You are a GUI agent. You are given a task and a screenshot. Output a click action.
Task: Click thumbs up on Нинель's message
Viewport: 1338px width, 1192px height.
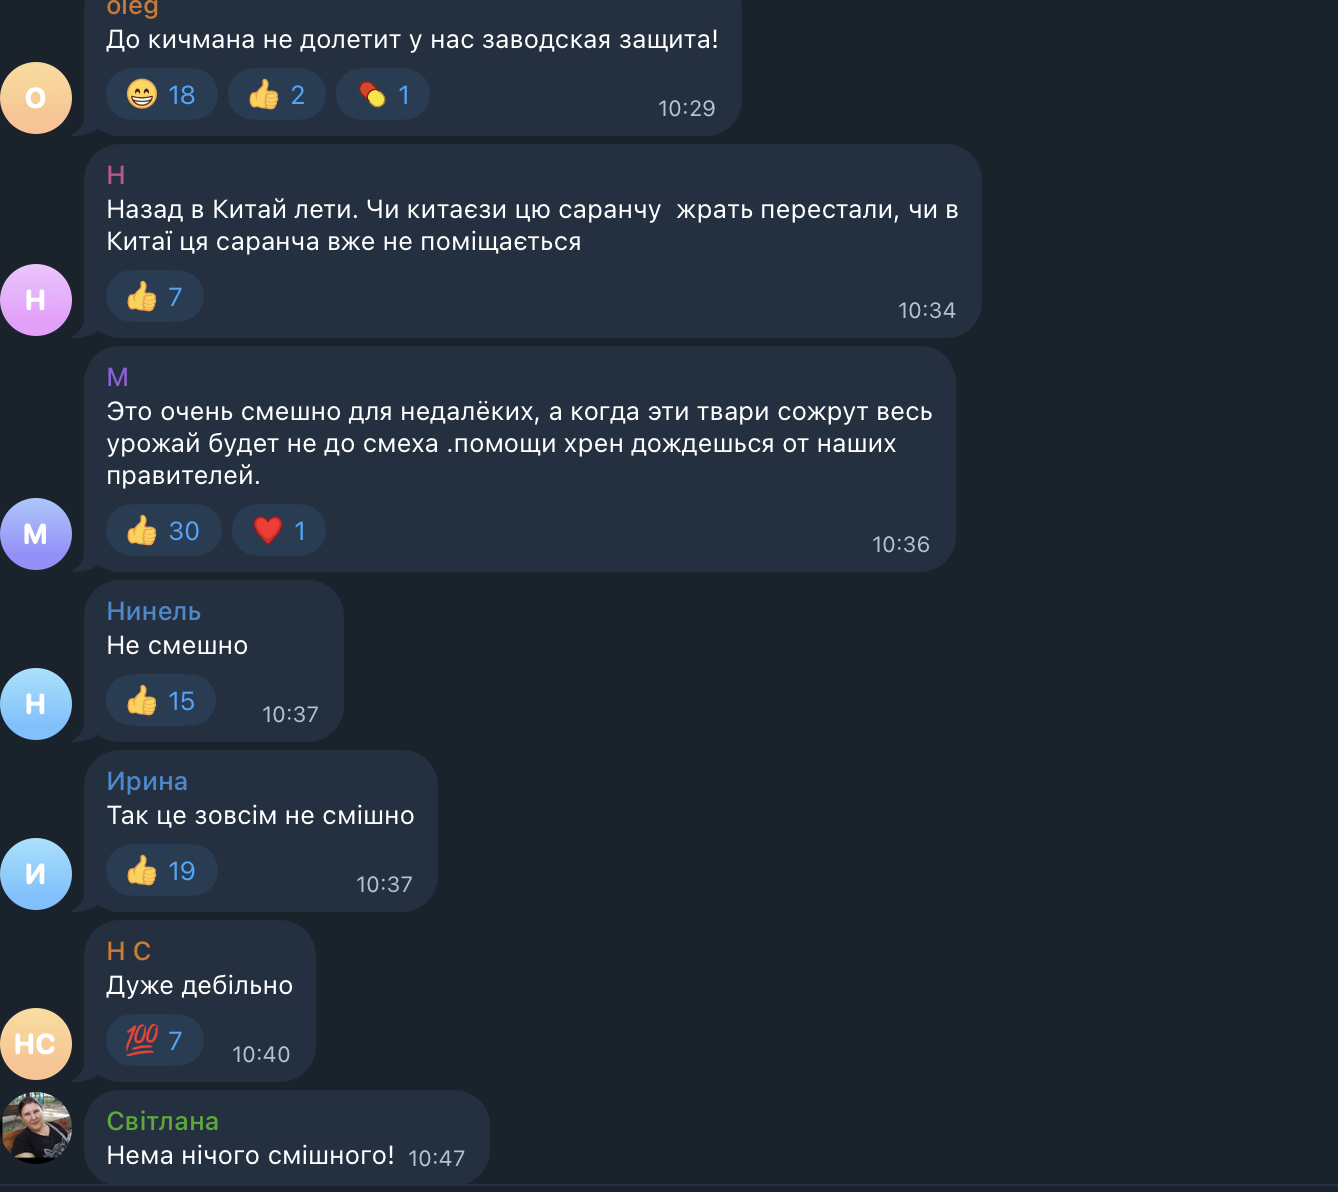[x=160, y=701]
